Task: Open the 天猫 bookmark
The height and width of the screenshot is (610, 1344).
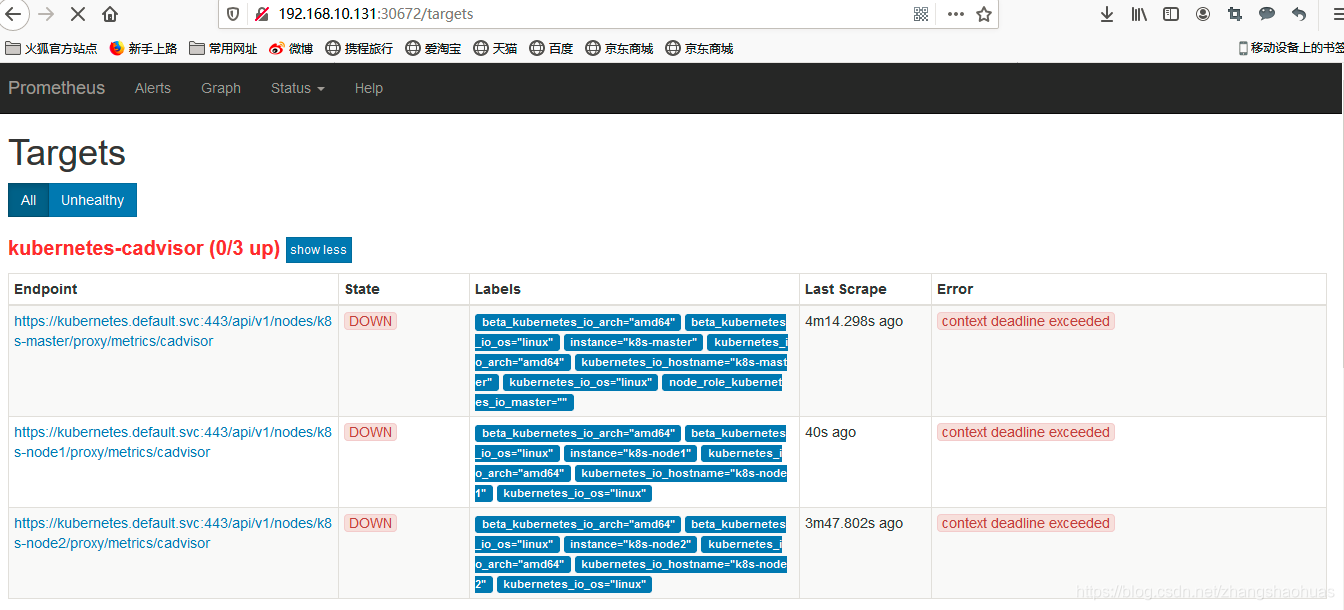Action: (x=495, y=48)
